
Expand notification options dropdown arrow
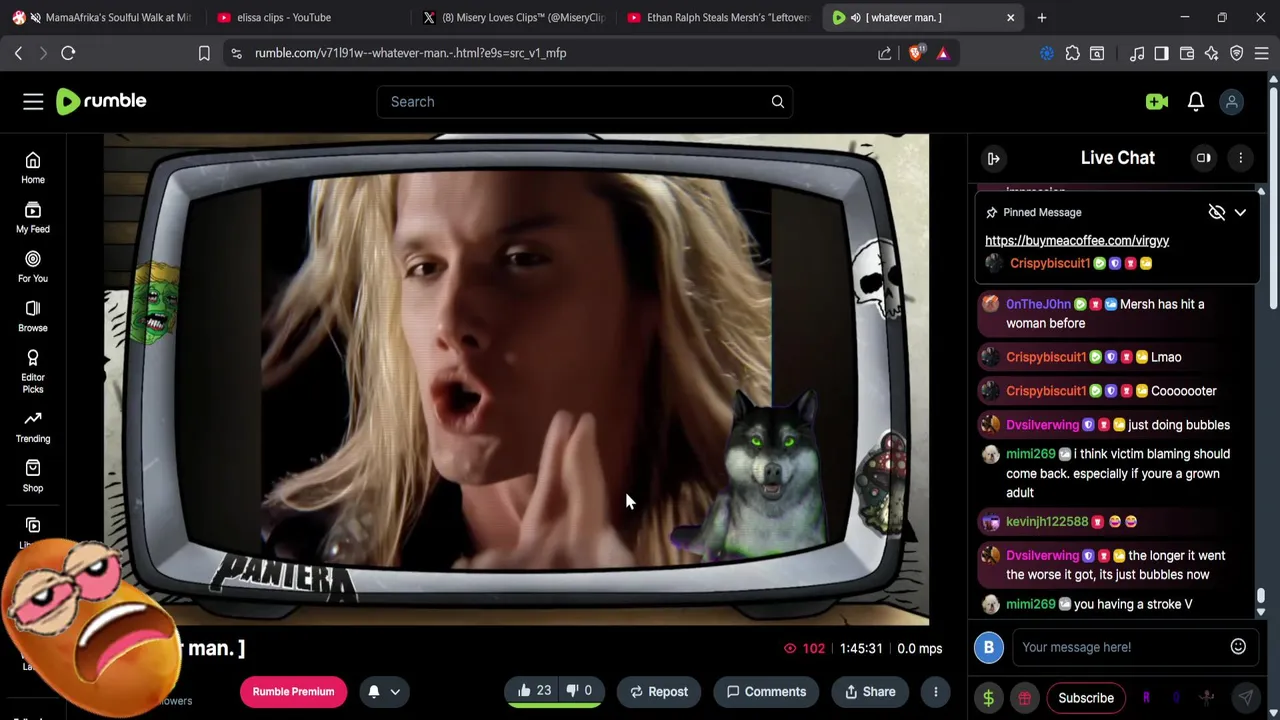(x=395, y=692)
